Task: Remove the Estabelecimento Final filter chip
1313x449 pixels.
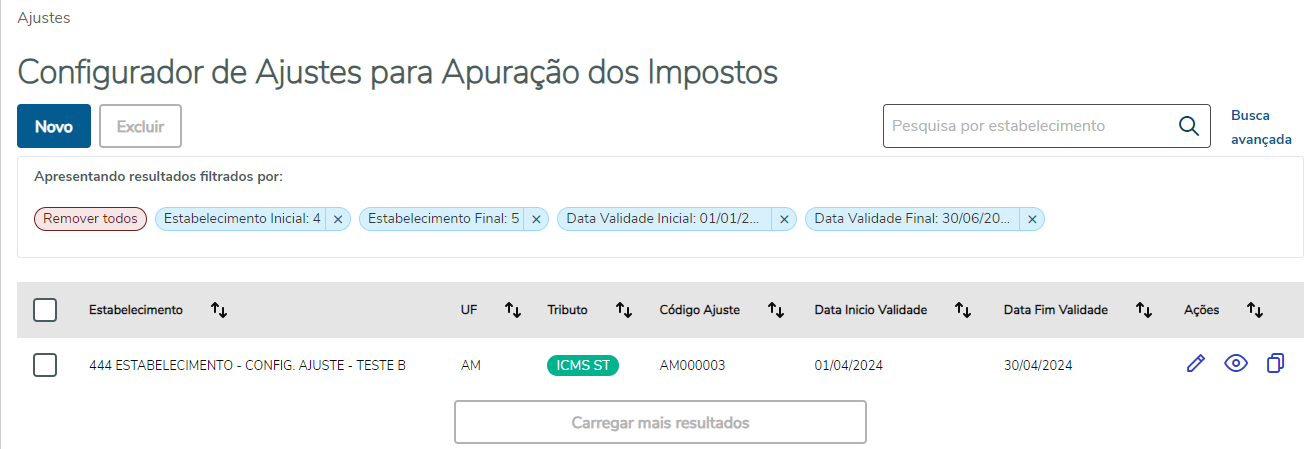Action: (536, 219)
